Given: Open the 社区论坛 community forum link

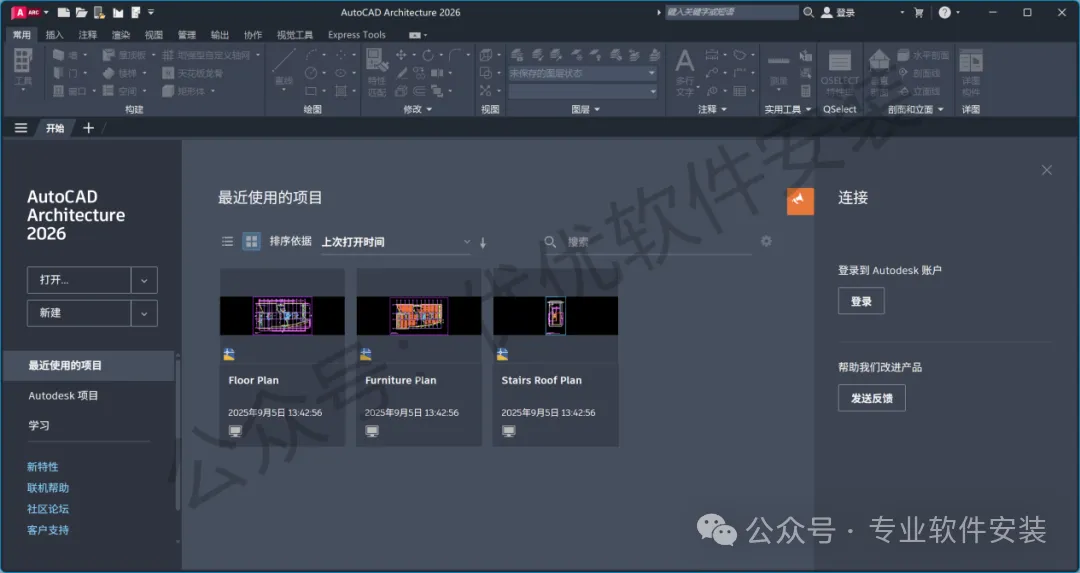Looking at the screenshot, I should point(48,509).
